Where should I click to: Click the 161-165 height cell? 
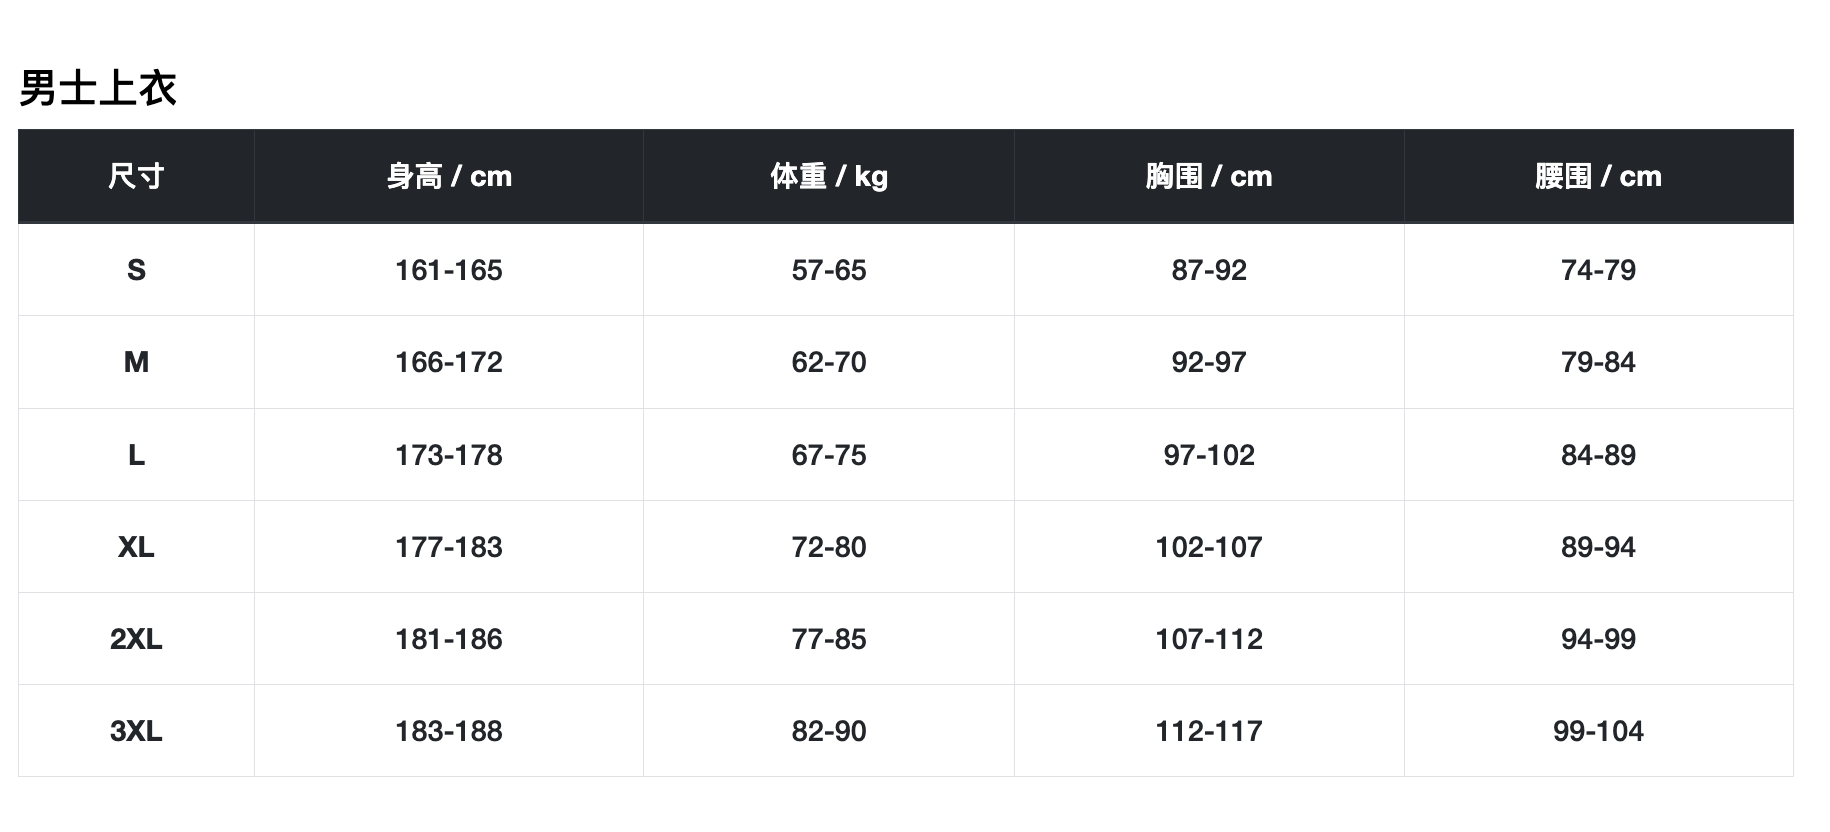[x=449, y=270]
